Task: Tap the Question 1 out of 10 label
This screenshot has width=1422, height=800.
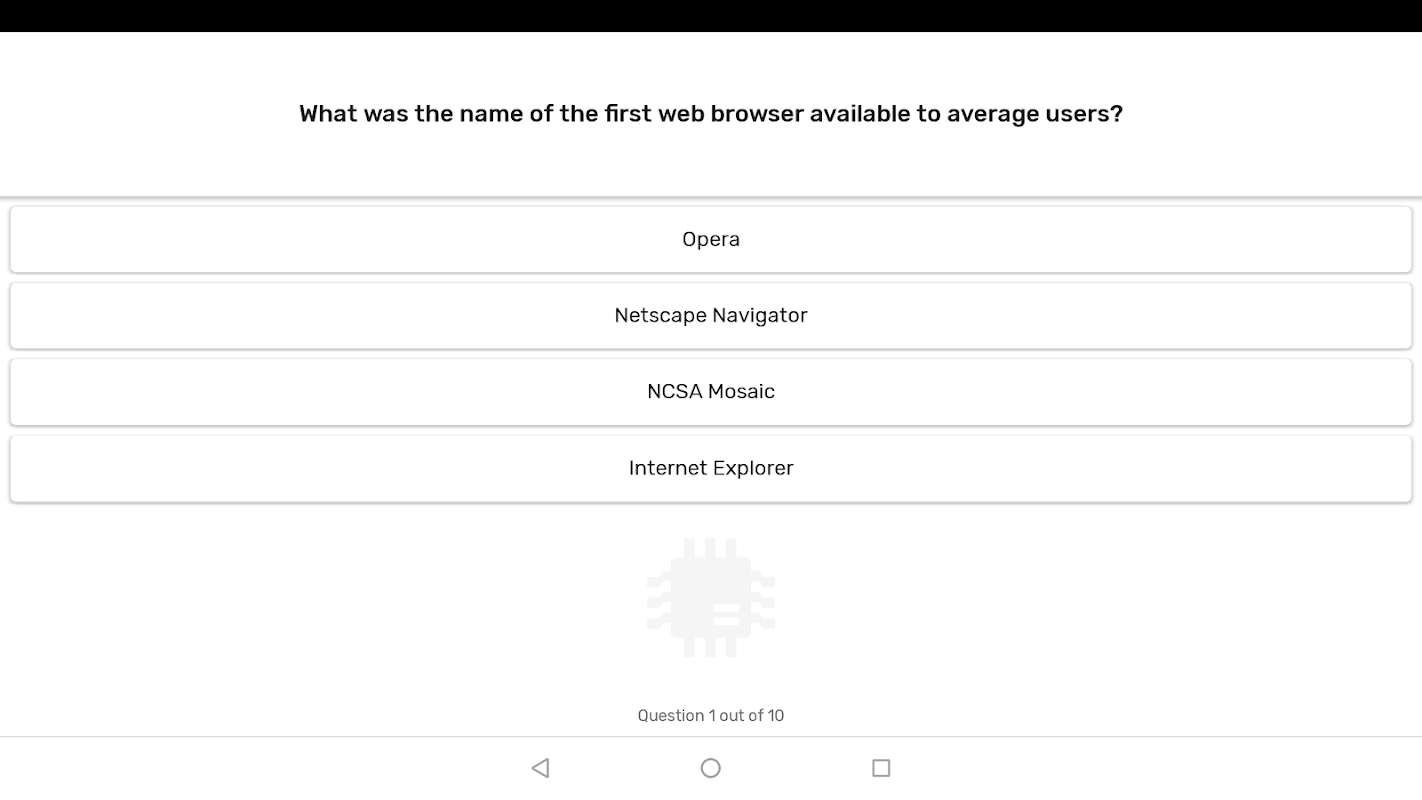Action: click(x=711, y=715)
